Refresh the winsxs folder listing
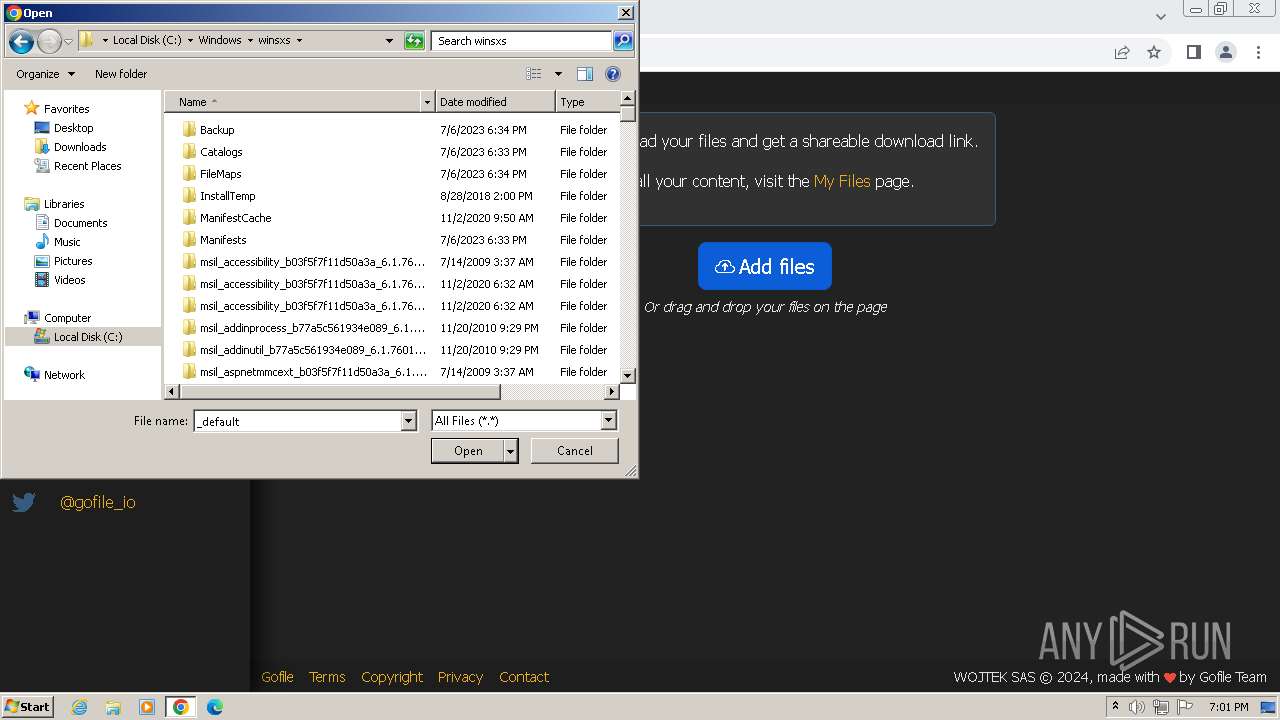This screenshot has height=720, width=1280. (x=414, y=41)
